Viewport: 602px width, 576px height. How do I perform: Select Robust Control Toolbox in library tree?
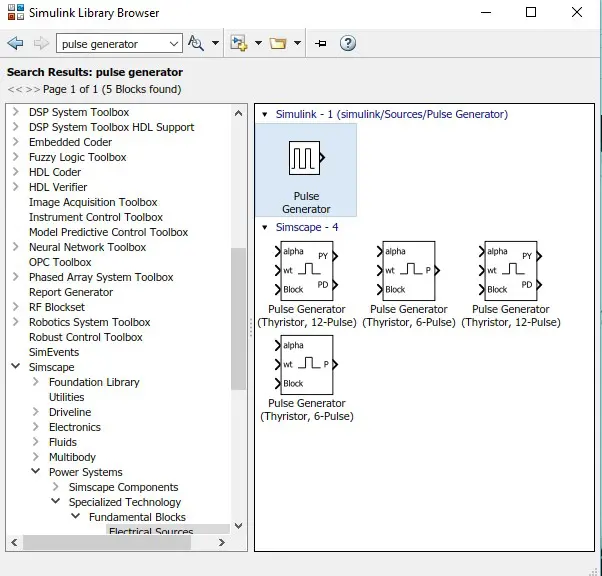pos(85,337)
